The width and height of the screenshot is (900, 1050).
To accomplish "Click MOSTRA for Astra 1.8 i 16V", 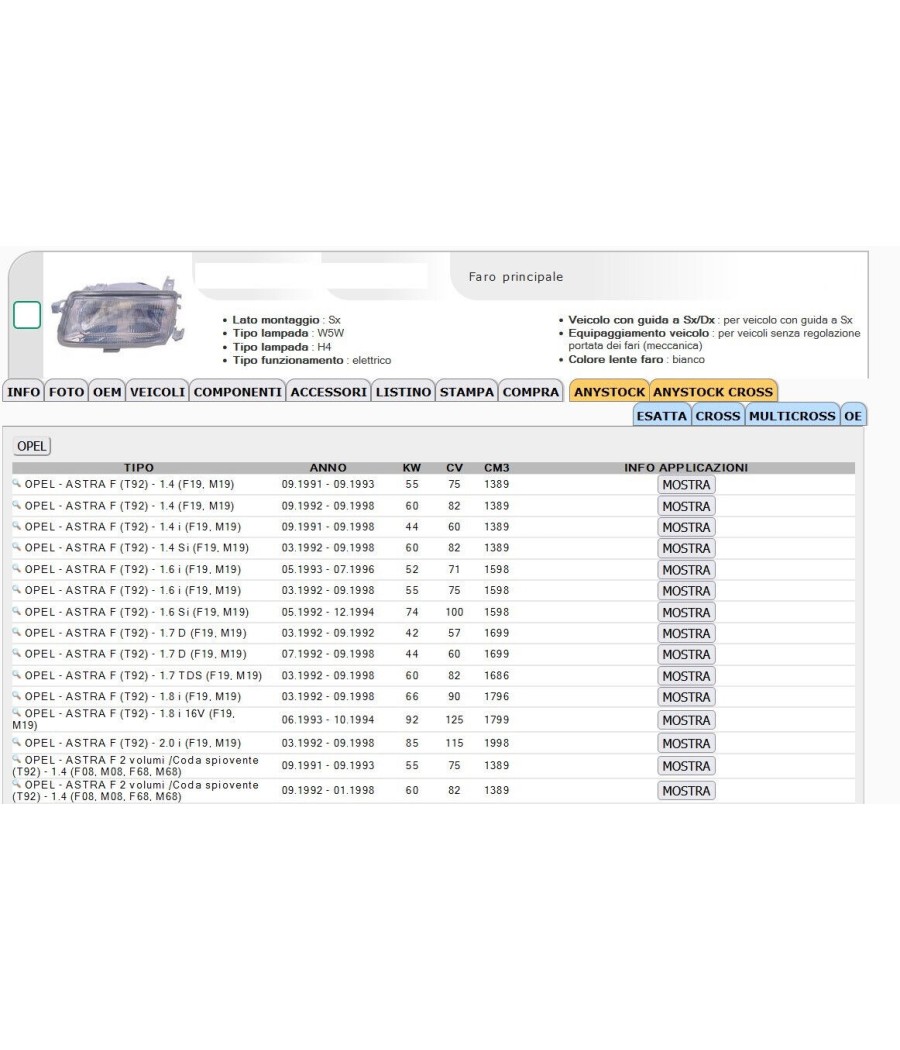I will [686, 720].
